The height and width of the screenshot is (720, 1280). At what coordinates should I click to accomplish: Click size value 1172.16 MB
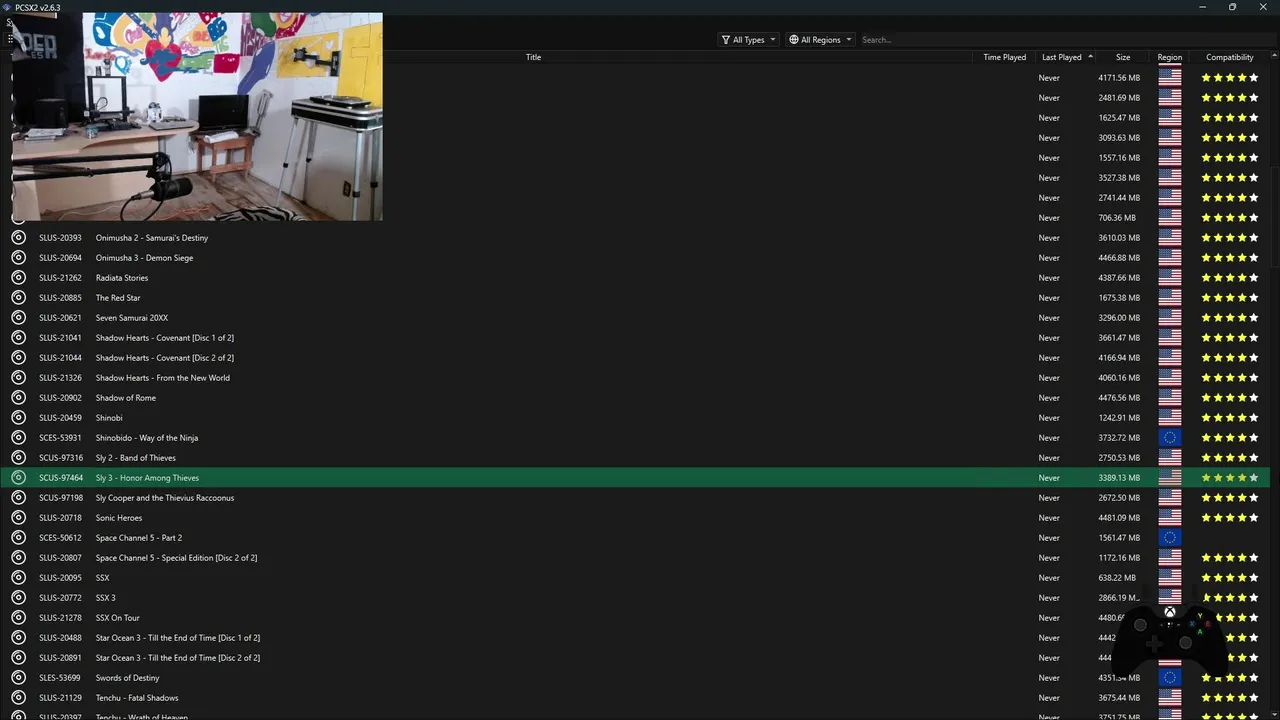1119,558
